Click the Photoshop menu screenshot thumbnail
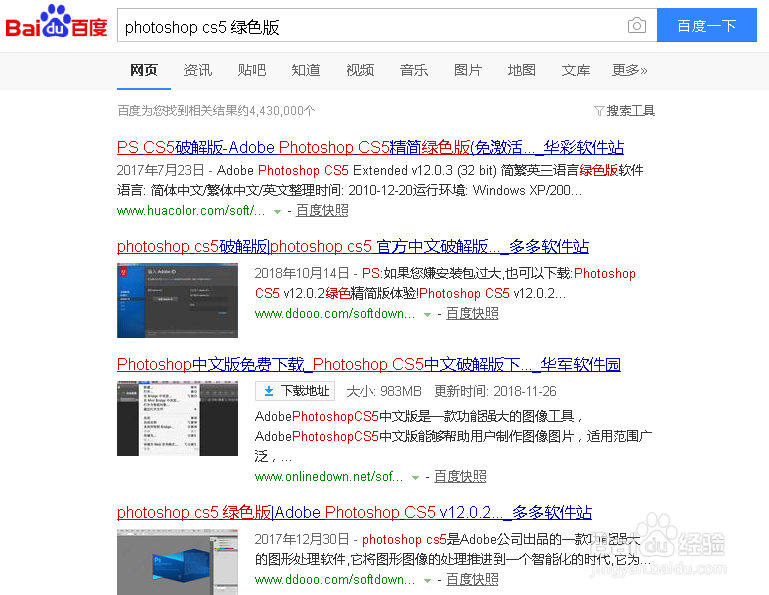The height and width of the screenshot is (595, 769). pos(177,419)
